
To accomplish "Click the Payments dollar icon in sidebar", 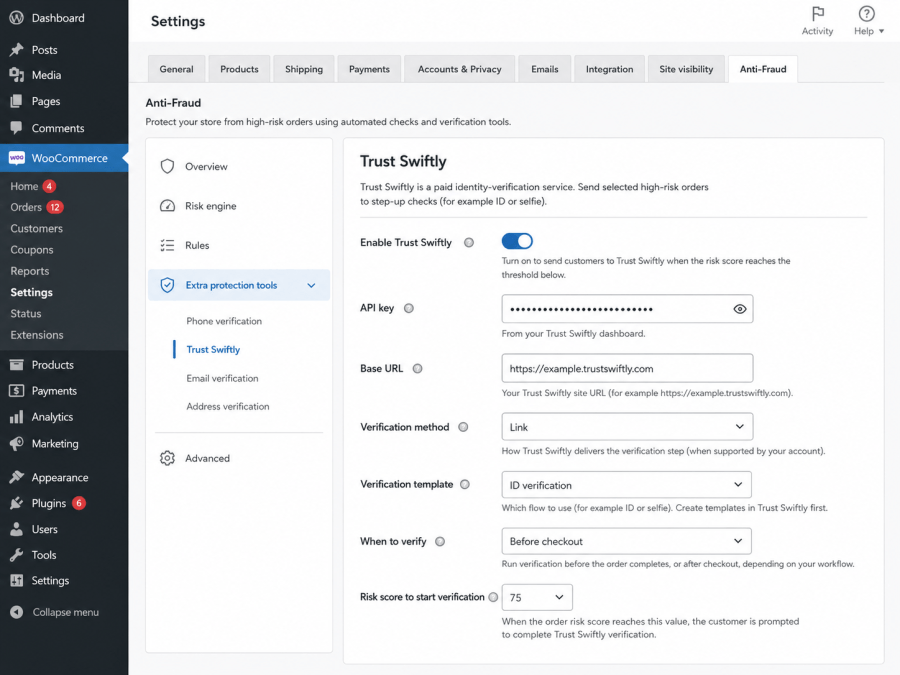I will [x=17, y=391].
